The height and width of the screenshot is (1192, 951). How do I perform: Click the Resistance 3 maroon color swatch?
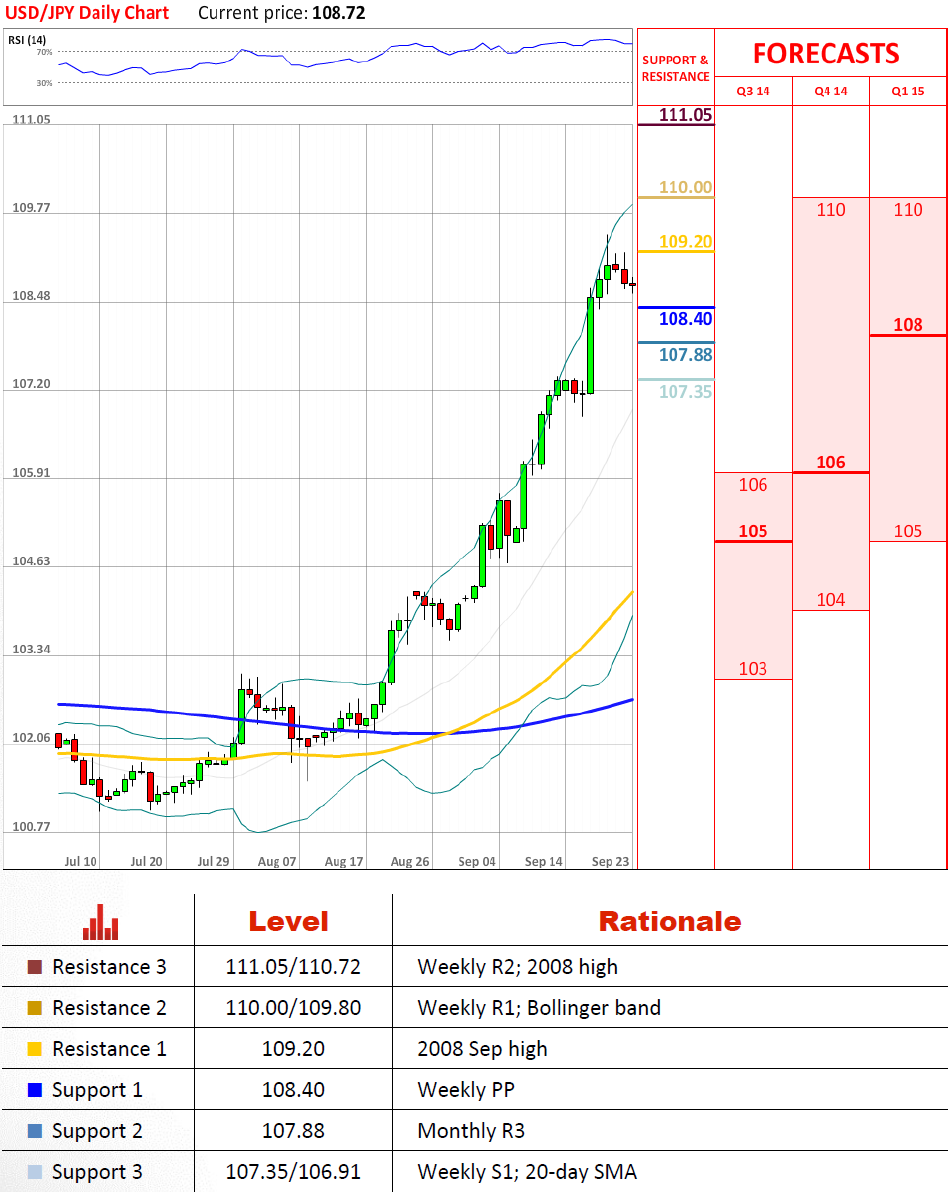click(x=34, y=967)
